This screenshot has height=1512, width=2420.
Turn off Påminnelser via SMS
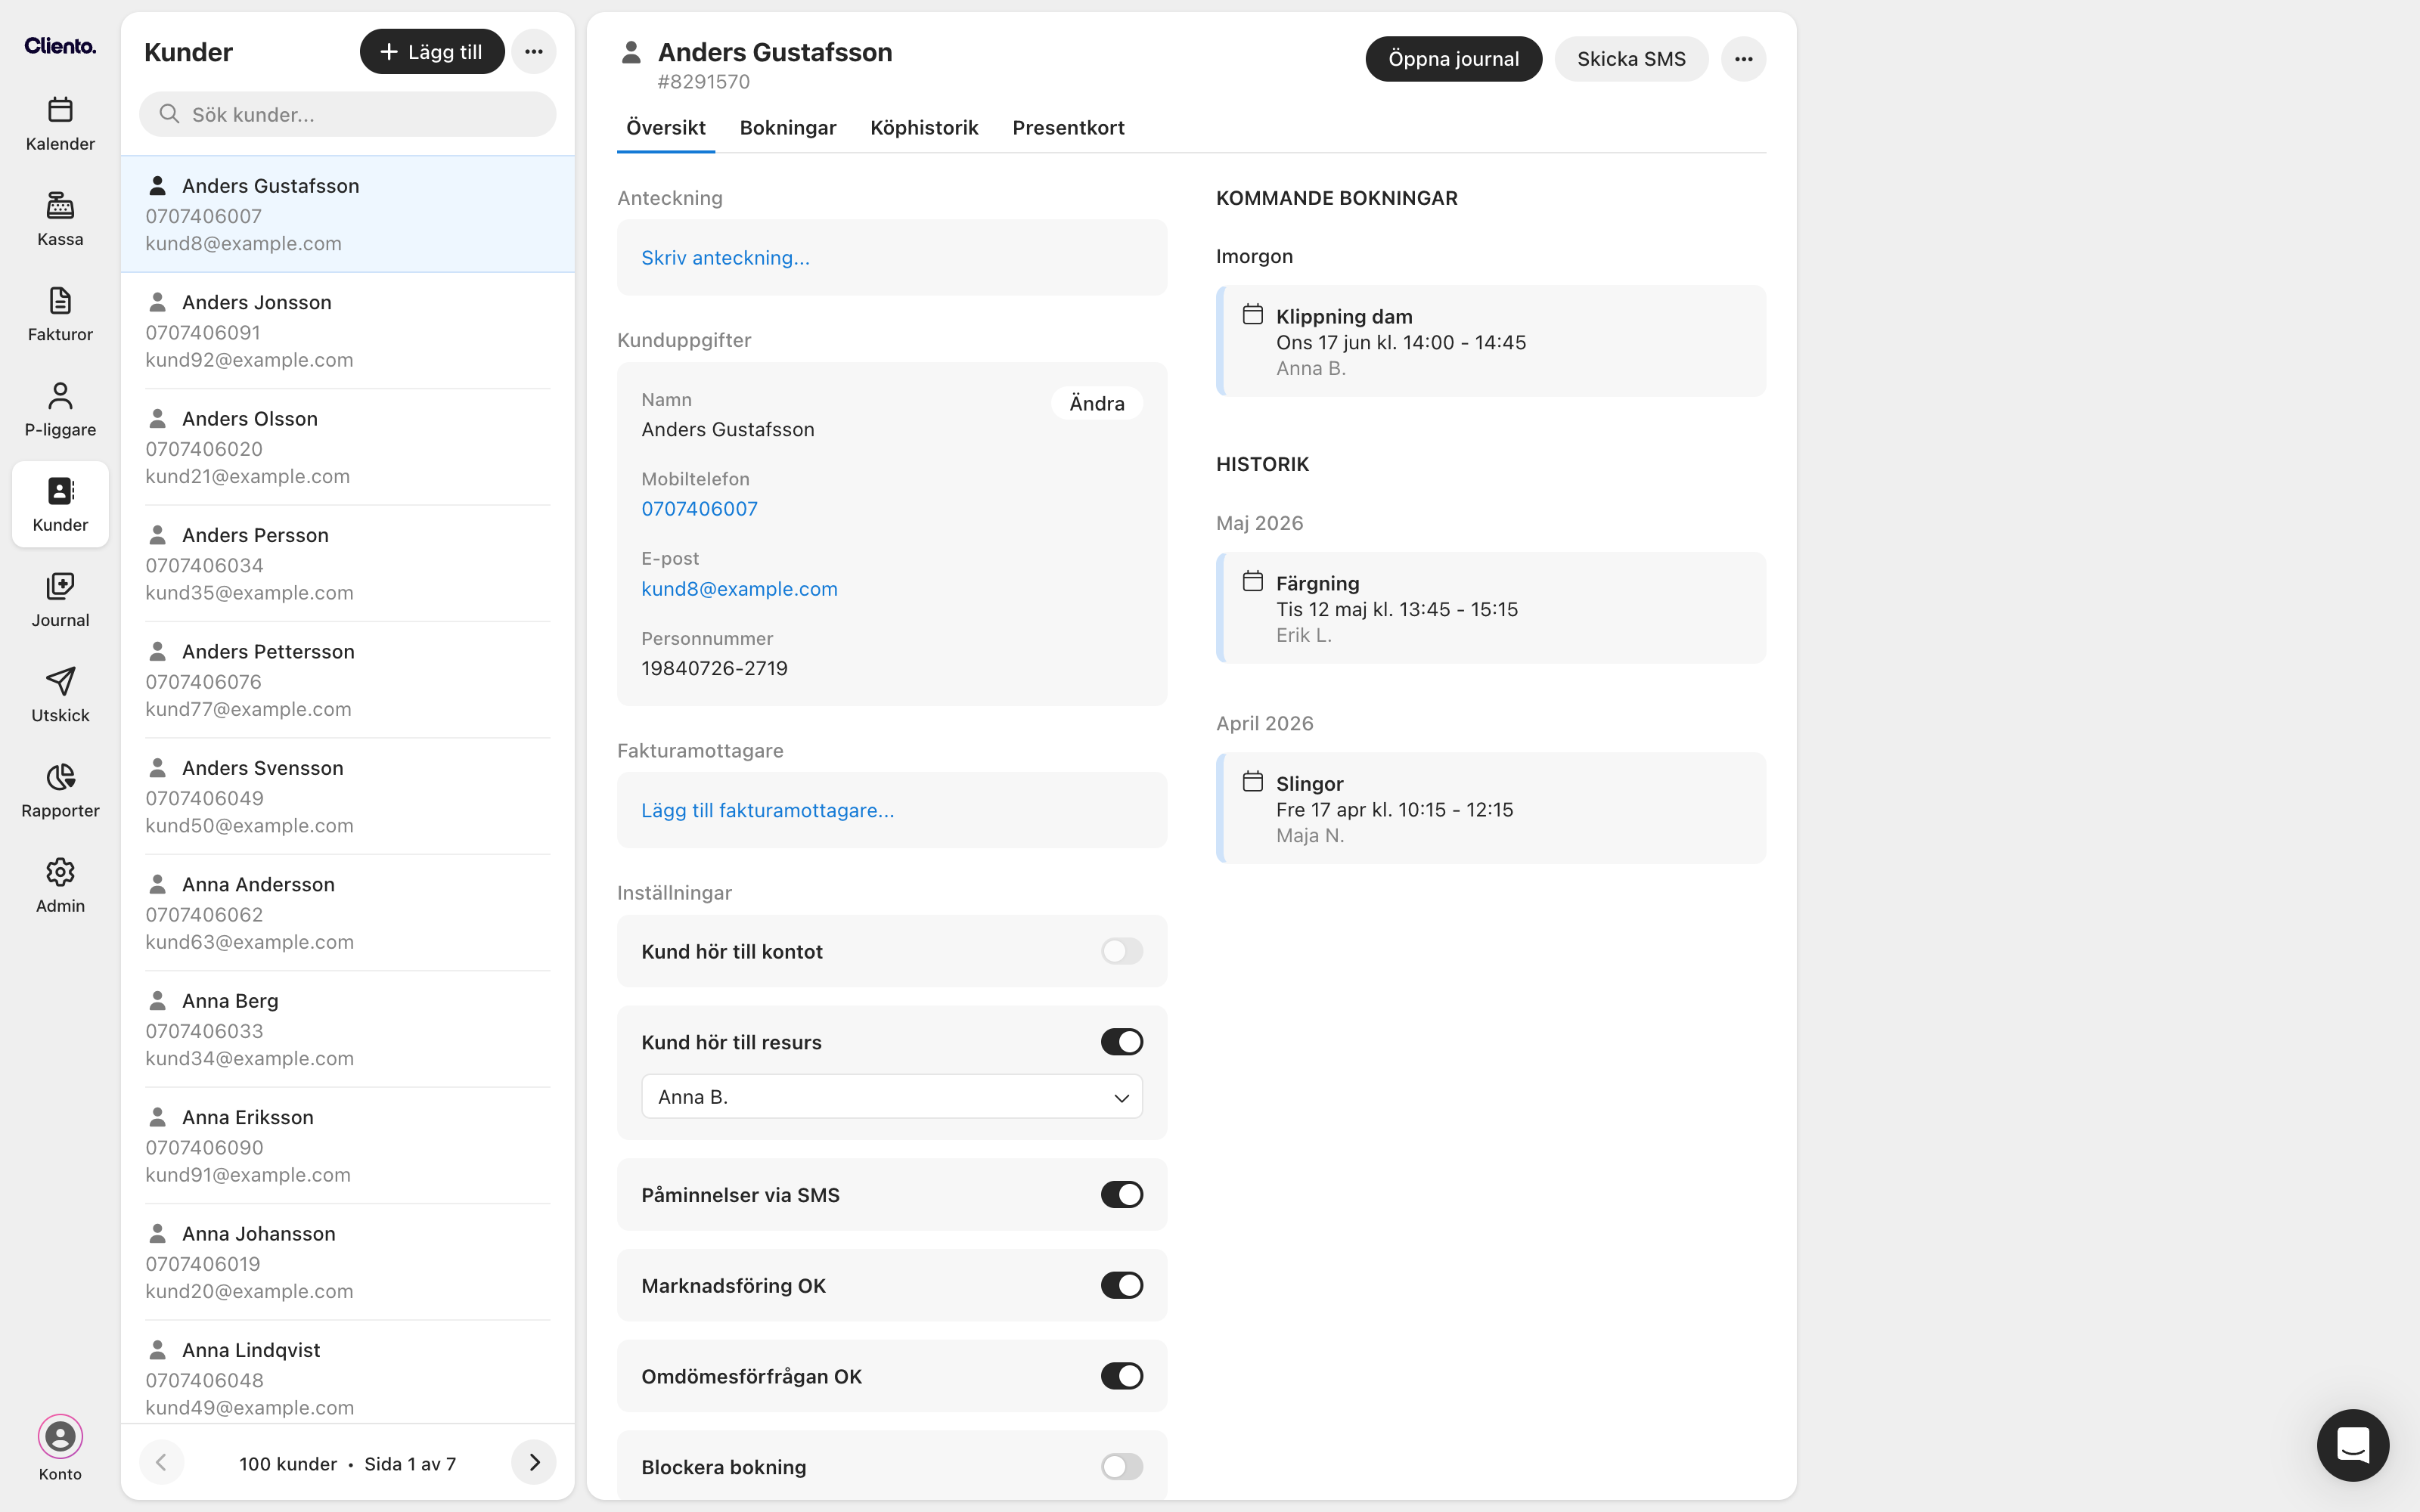[x=1121, y=1195]
